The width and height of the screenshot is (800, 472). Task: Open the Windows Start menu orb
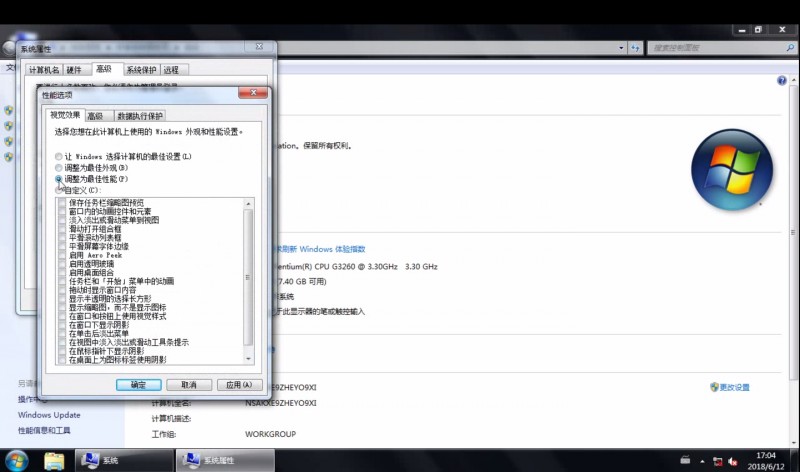17,461
